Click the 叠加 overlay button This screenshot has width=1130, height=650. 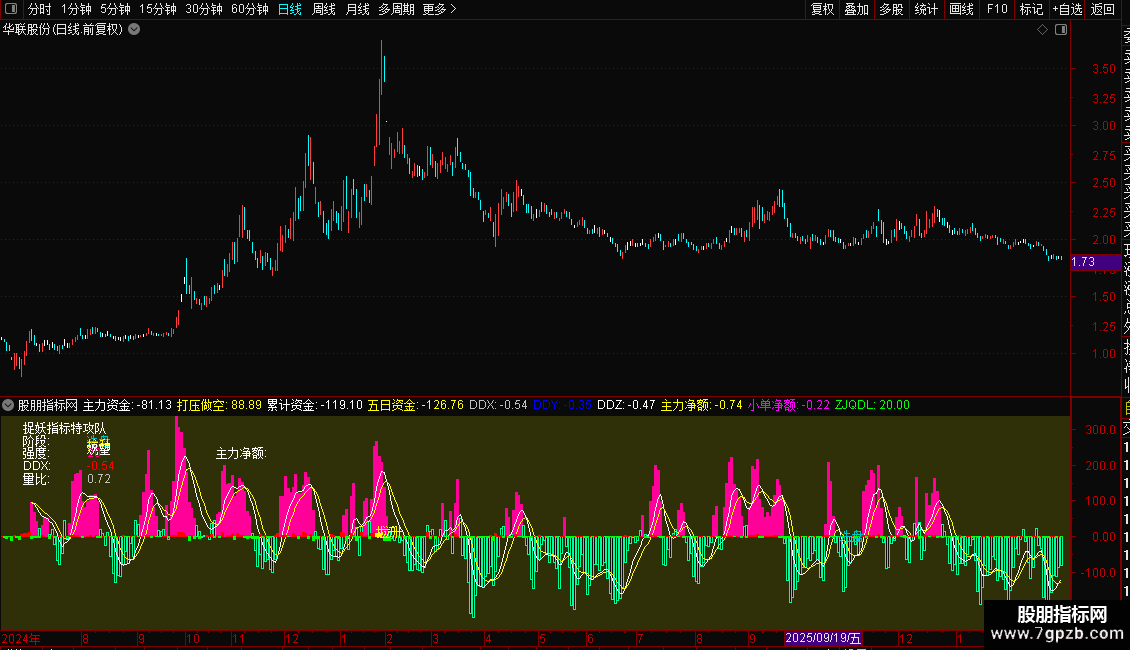pos(857,9)
